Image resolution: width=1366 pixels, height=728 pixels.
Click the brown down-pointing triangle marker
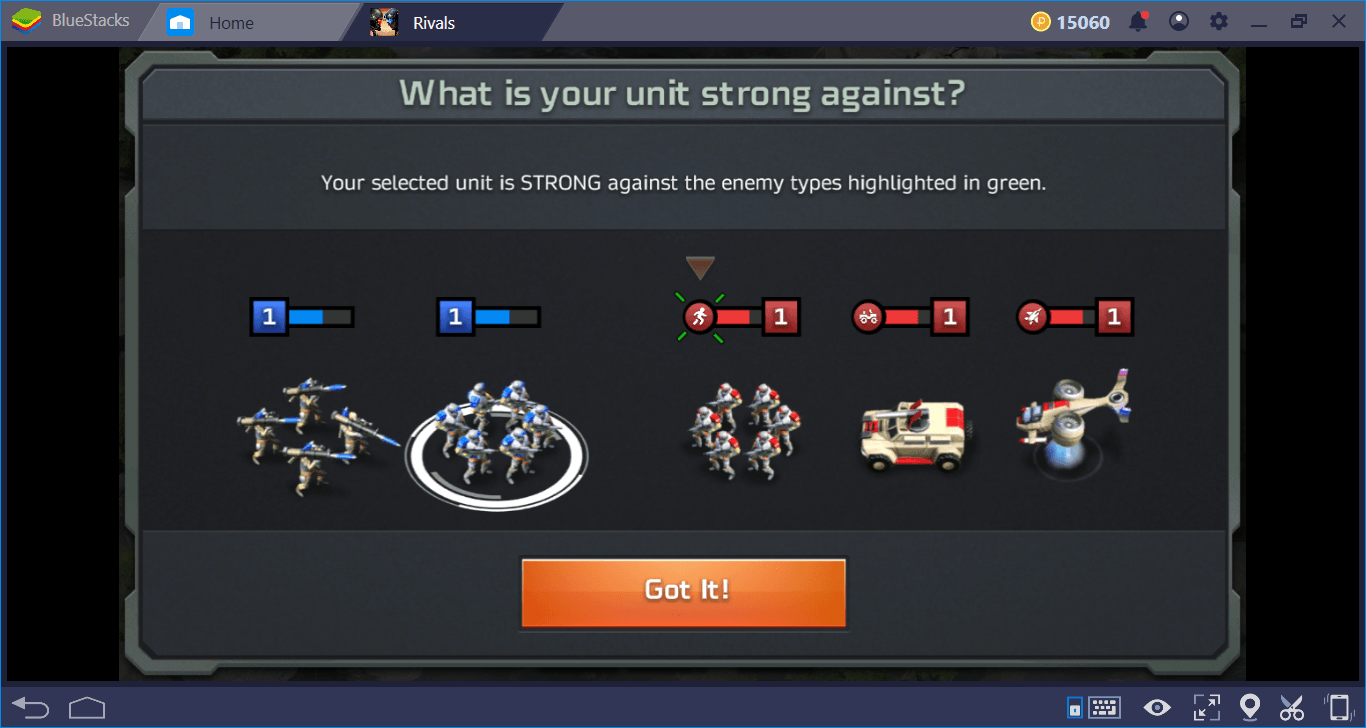[x=700, y=268]
